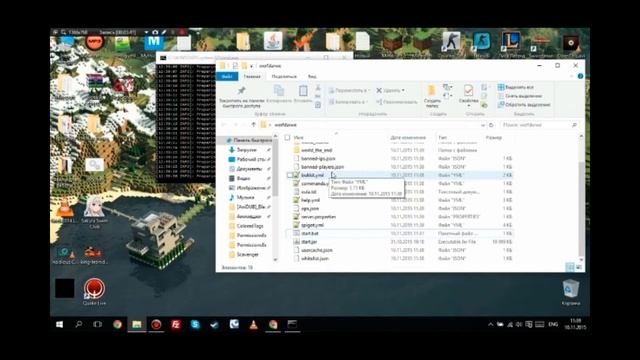Click the Удалить red X icon
The image size is (640, 360).
379,90
